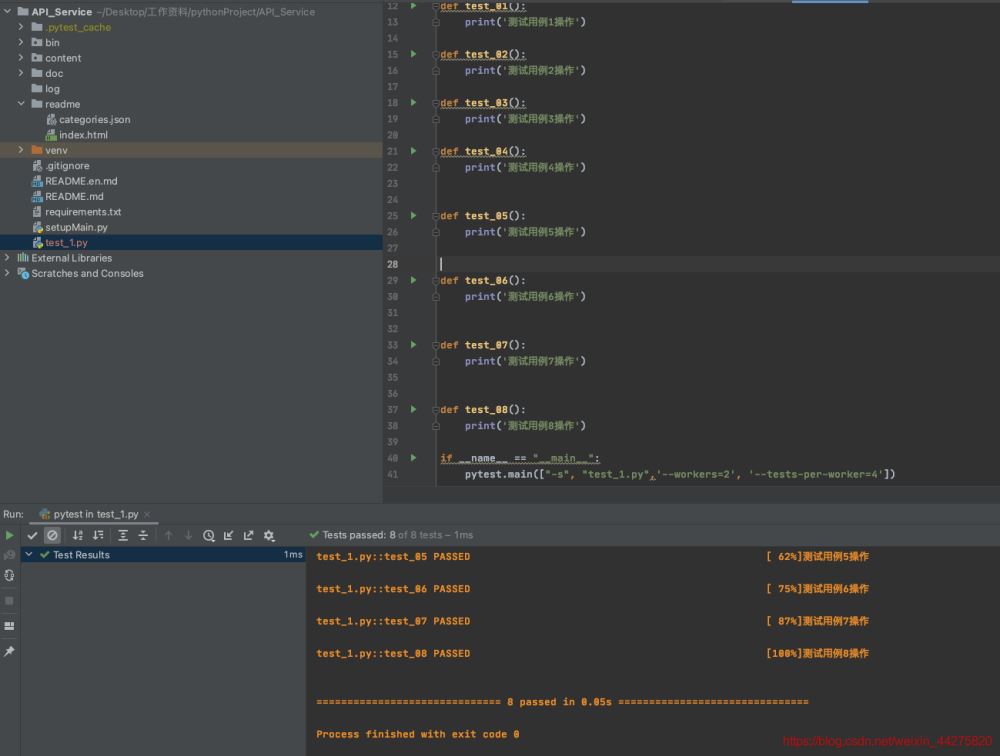1000x756 pixels.
Task: Click run gutter arrow beside test_05
Action: point(414,215)
